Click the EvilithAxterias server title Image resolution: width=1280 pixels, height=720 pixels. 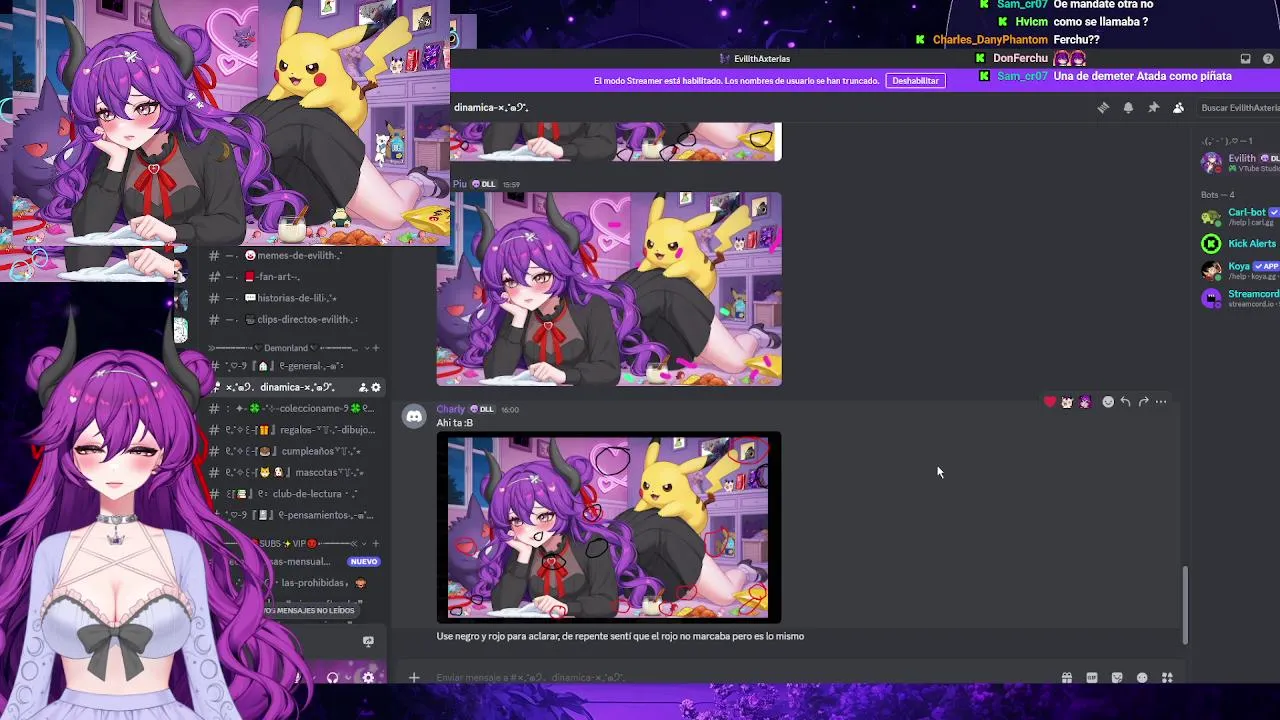761,59
